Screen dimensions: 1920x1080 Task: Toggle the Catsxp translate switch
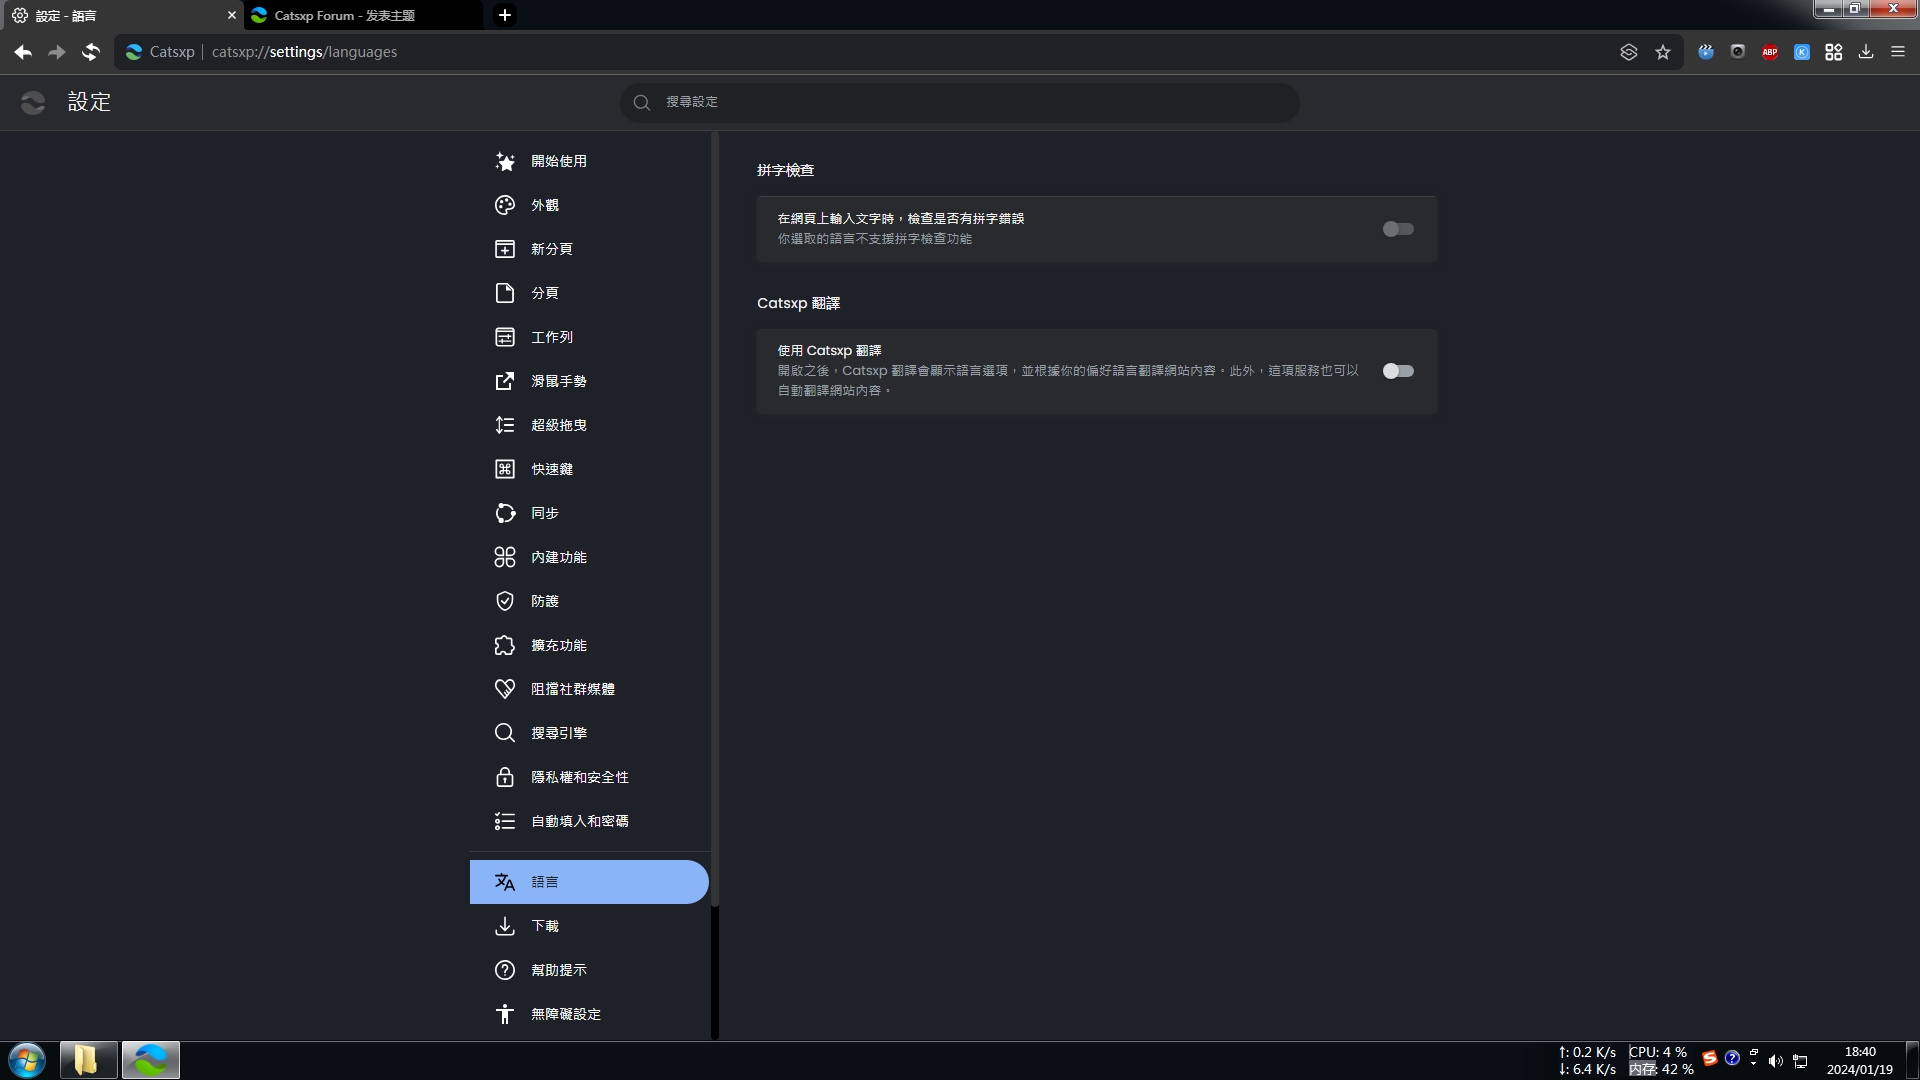click(1397, 371)
